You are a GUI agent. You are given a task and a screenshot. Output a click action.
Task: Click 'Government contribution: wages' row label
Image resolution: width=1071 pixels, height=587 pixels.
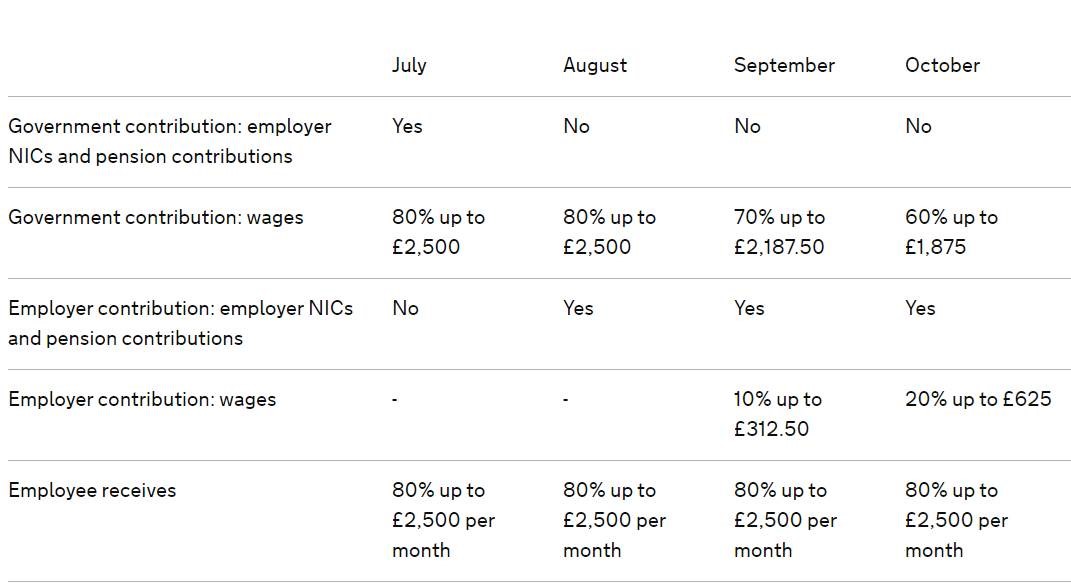point(156,218)
